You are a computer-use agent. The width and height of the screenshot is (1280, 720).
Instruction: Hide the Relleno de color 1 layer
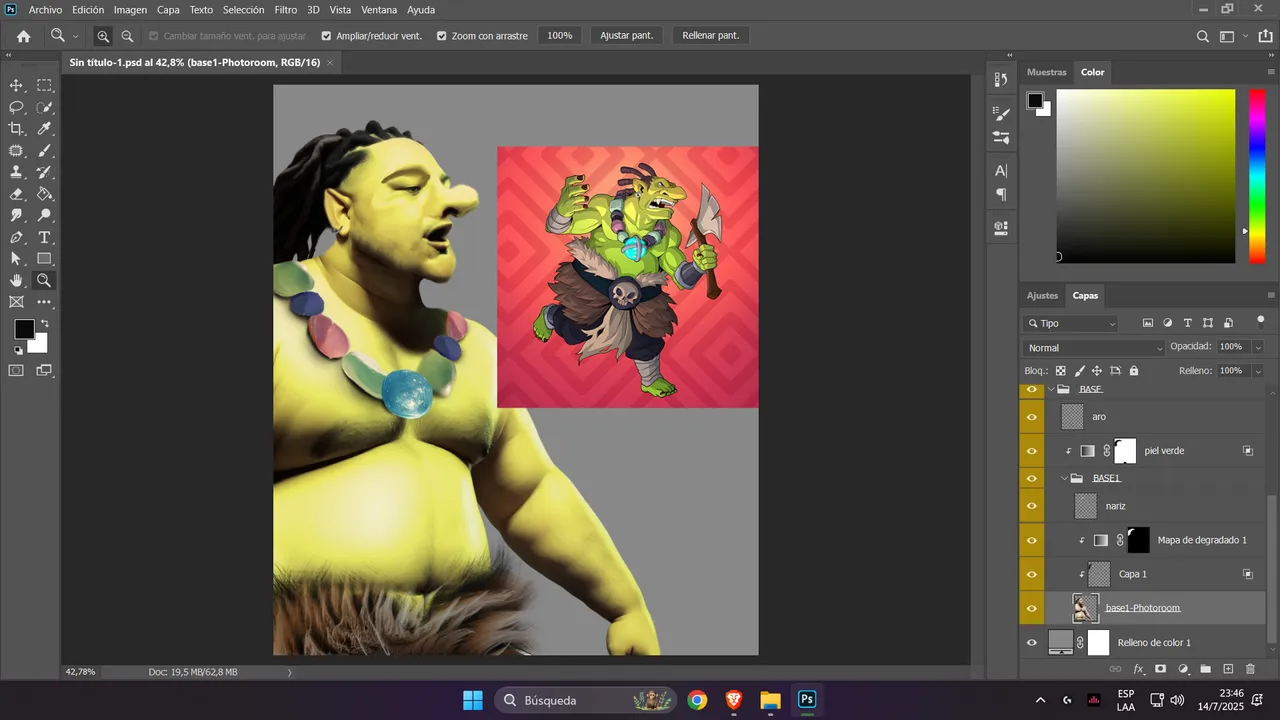point(1032,642)
